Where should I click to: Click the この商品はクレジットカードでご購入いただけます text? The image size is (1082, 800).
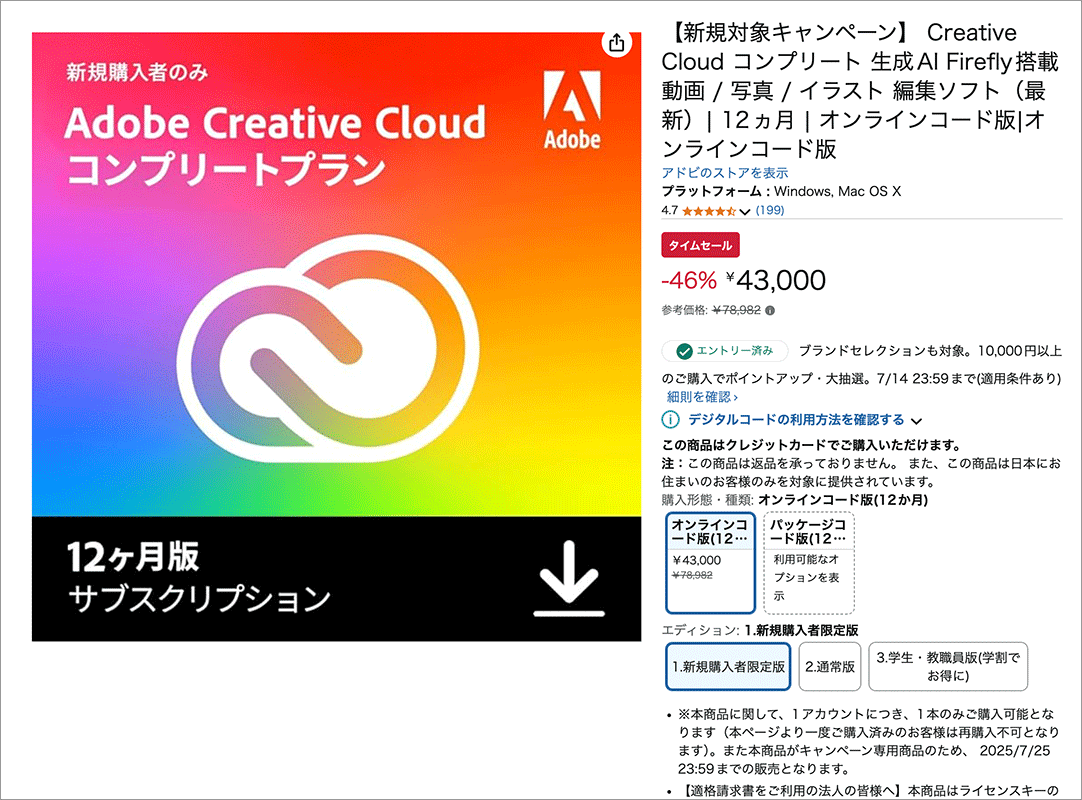coord(811,445)
